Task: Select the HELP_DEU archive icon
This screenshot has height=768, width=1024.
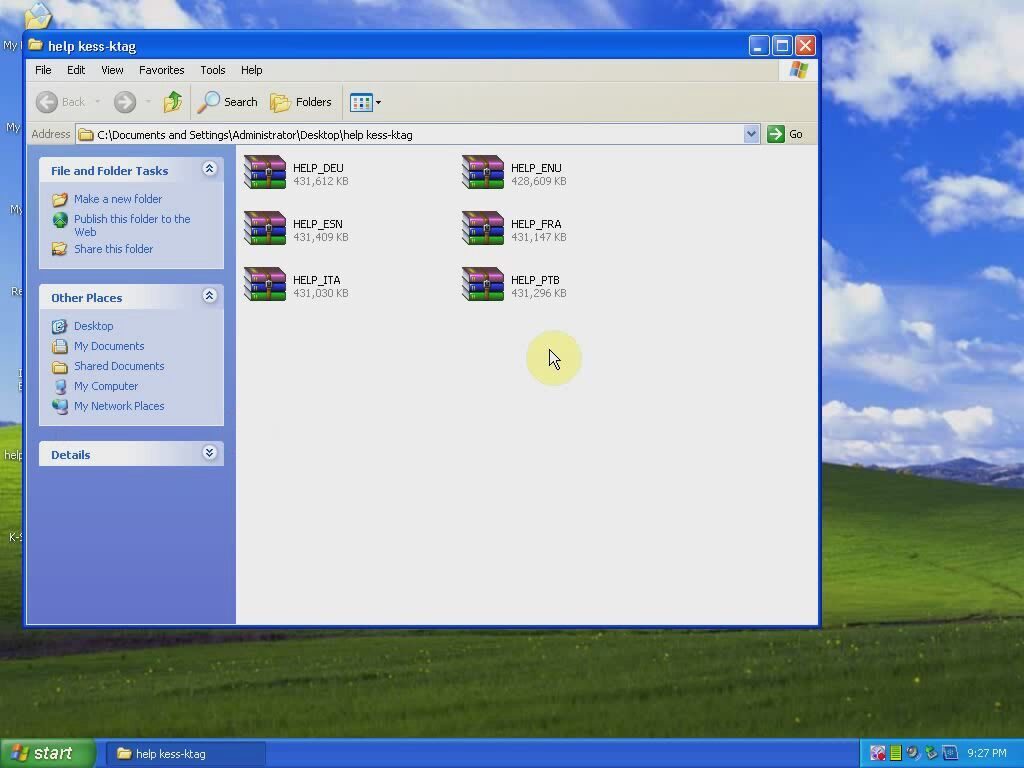Action: 265,172
